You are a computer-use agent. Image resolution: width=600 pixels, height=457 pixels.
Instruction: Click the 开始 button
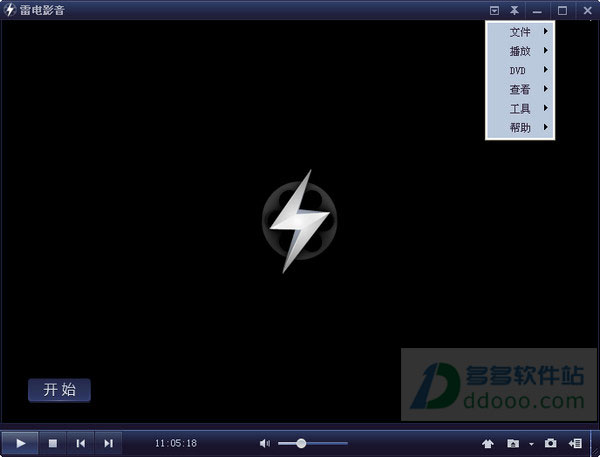coord(59,390)
